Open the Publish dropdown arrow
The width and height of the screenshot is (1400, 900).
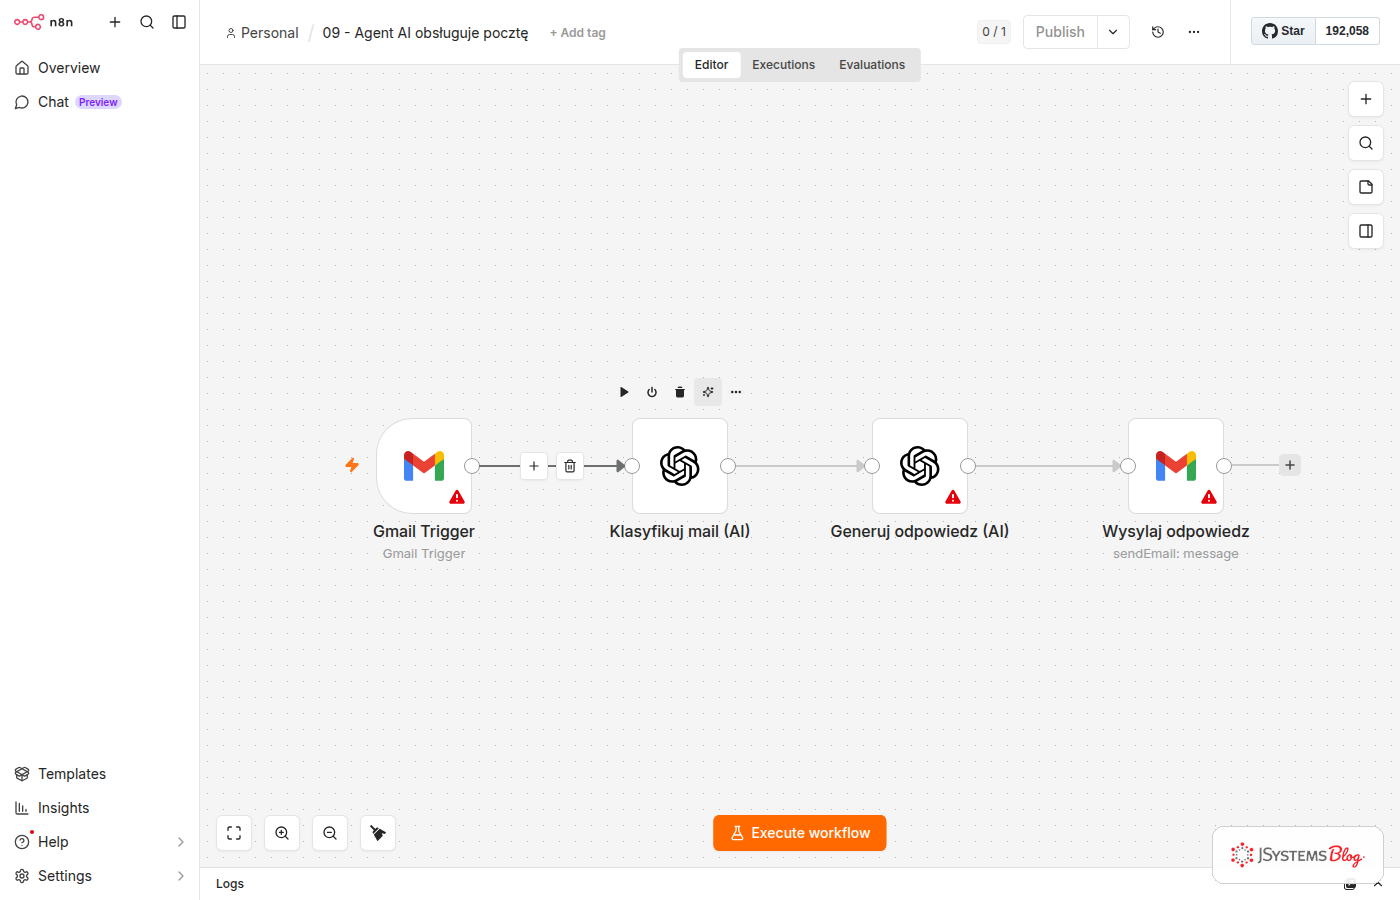[x=1113, y=32]
